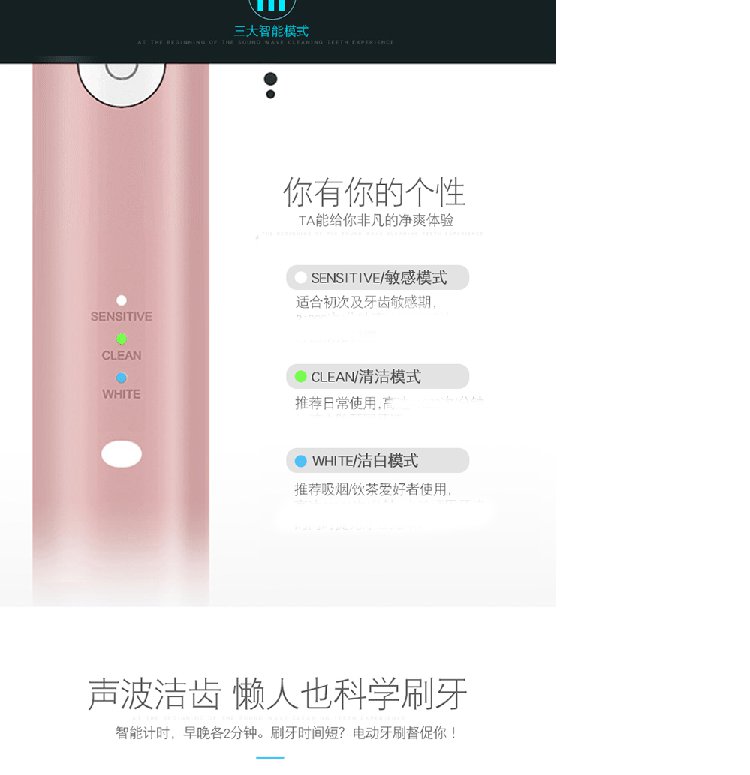Click the CLEAN/清洁模式 label pill
Viewport: 750px width, 775px height.
coord(378,377)
